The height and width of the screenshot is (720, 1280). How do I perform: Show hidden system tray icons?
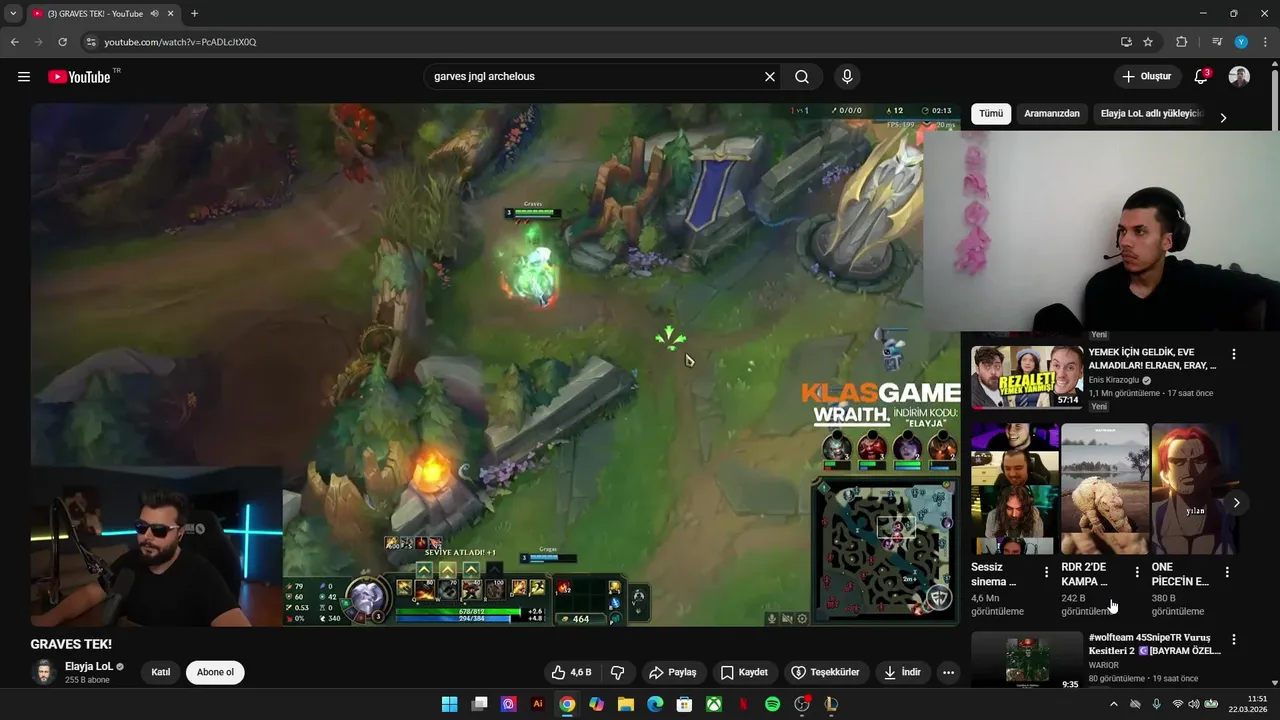[1114, 704]
